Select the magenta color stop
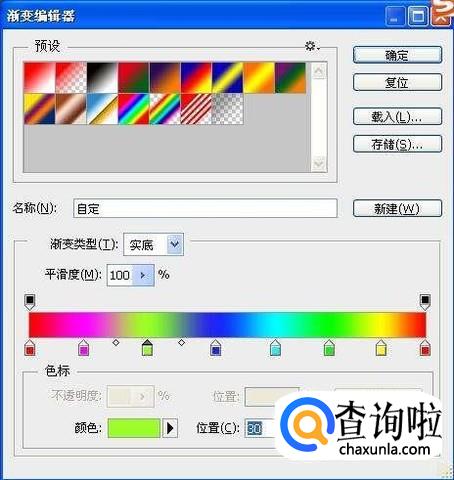The width and height of the screenshot is (454, 480). (83, 348)
